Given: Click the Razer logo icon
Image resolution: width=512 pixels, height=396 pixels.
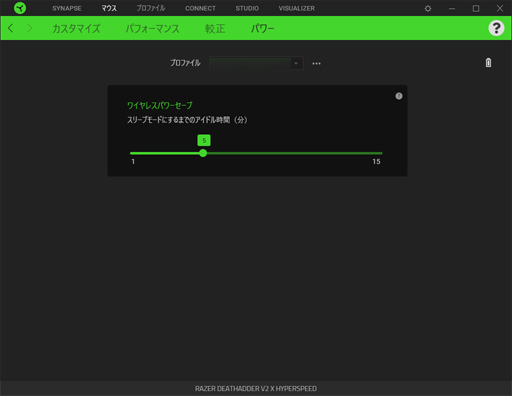Looking at the screenshot, I should (x=20, y=8).
